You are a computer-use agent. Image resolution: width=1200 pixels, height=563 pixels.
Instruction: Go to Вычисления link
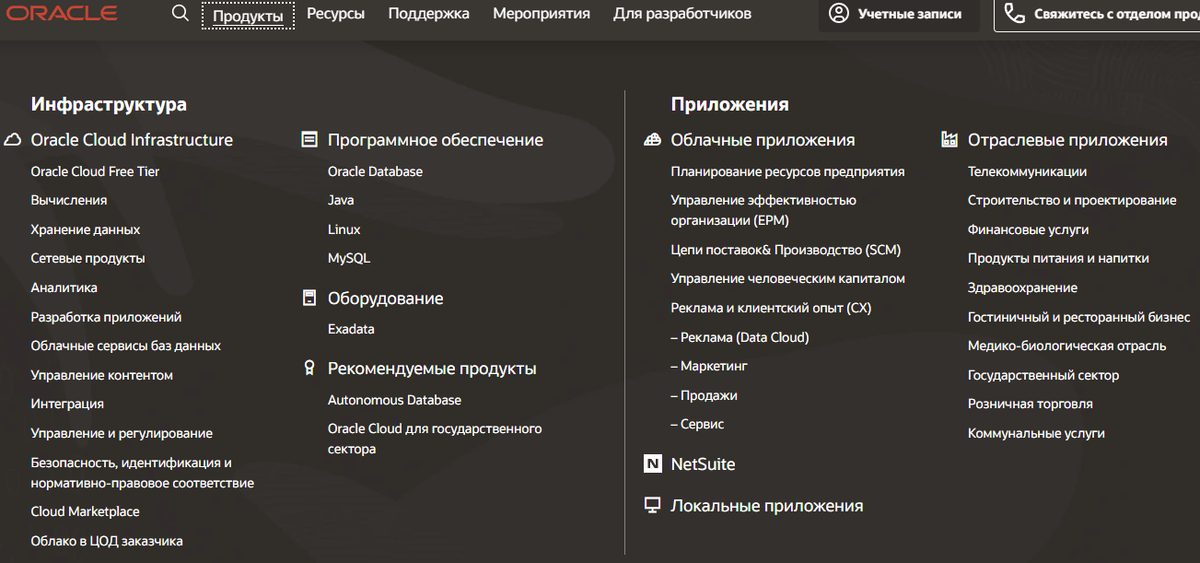click(x=69, y=200)
